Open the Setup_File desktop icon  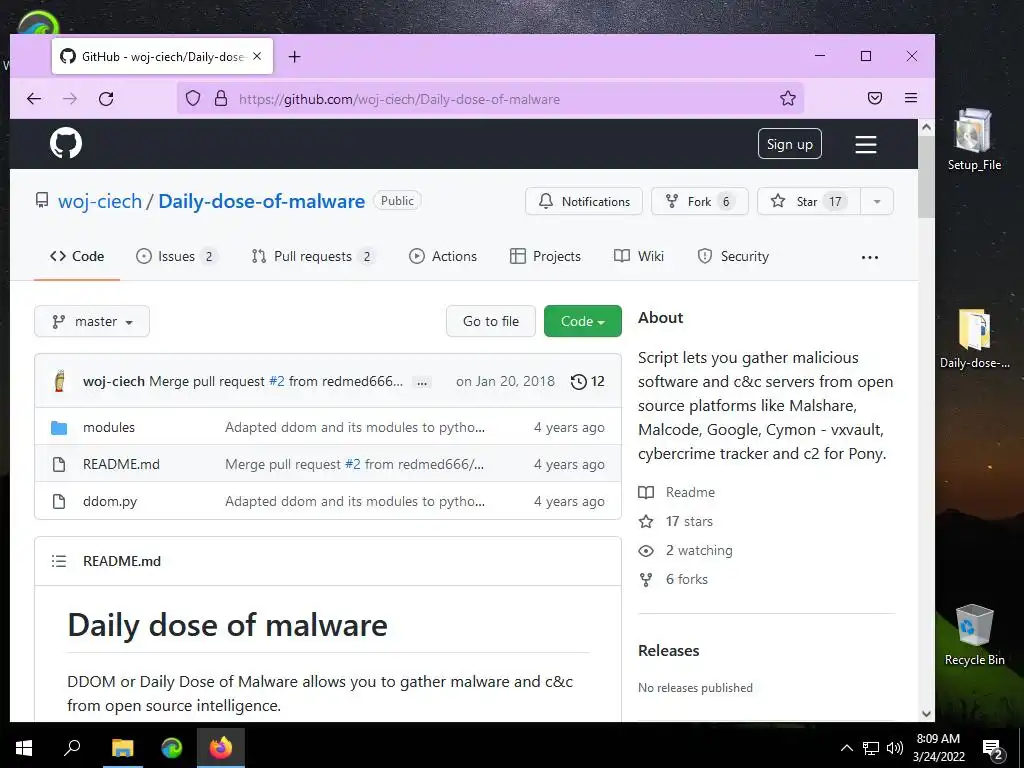(x=974, y=139)
